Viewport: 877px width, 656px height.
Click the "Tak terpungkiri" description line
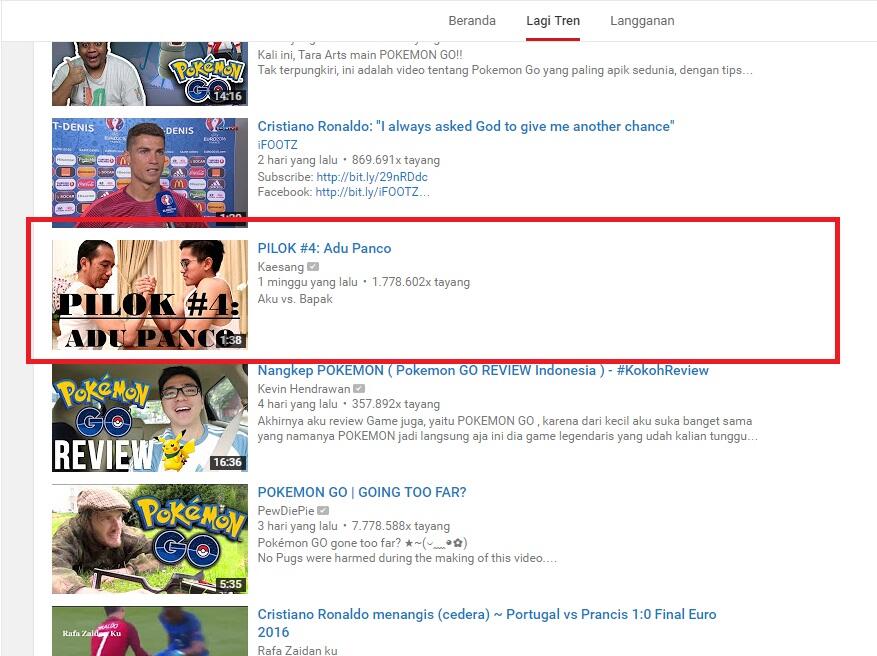(x=505, y=70)
